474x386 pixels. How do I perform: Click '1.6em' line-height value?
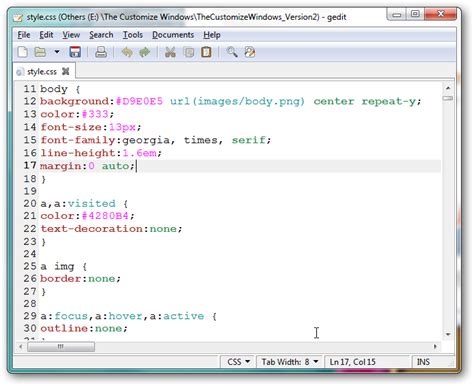click(x=139, y=153)
